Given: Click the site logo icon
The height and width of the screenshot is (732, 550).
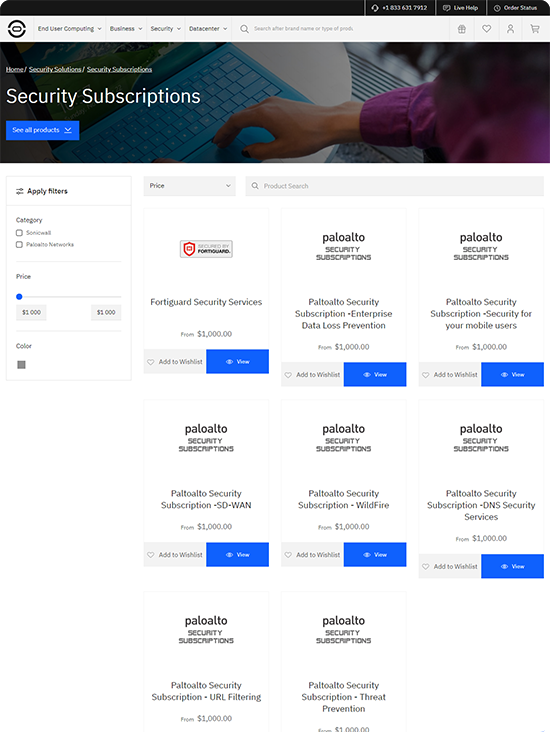Looking at the screenshot, I should [x=17, y=29].
